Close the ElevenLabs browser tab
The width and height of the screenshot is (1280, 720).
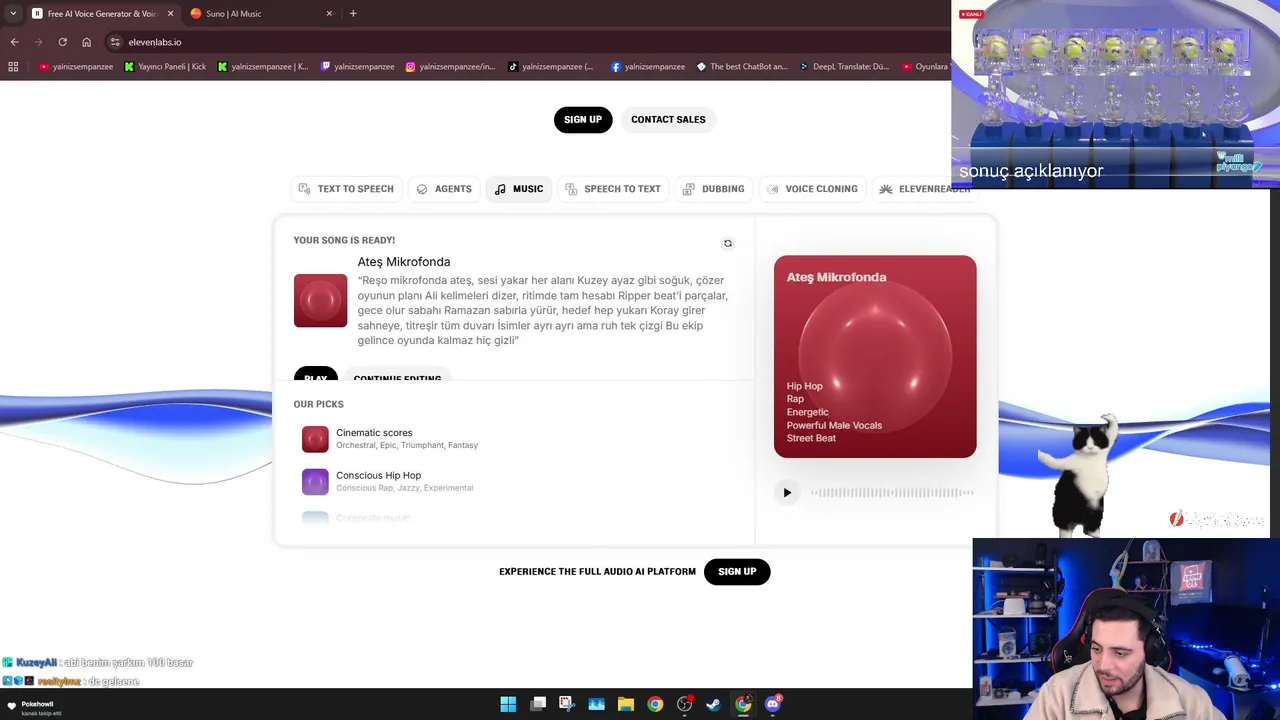170,14
